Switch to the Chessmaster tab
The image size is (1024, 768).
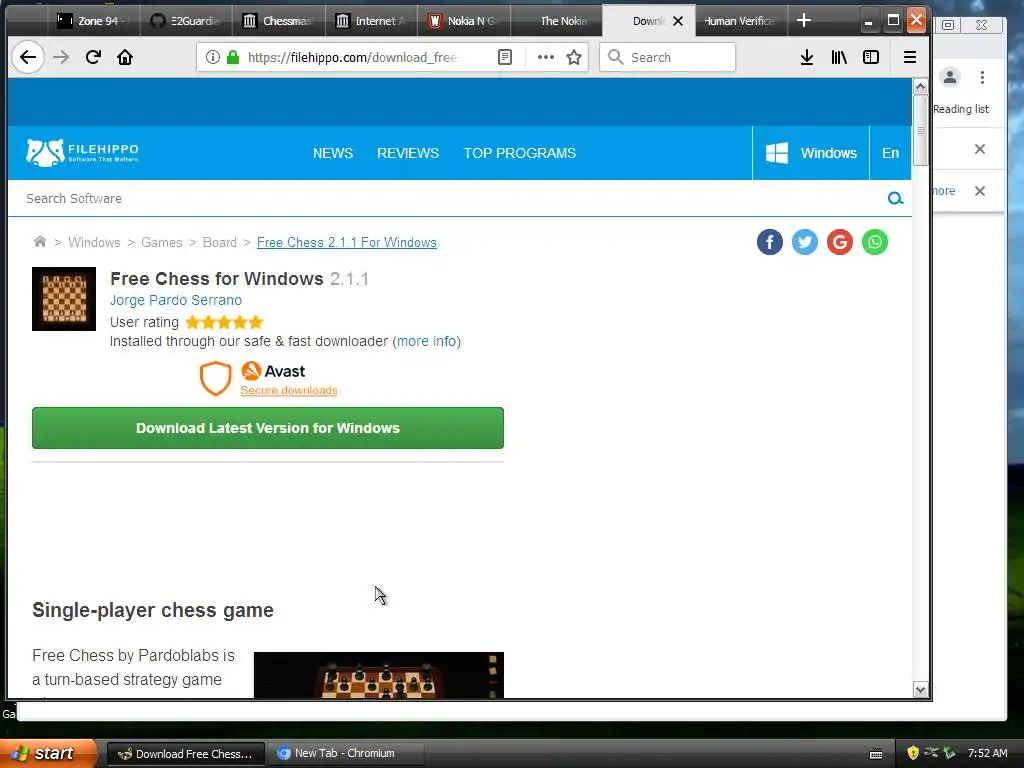(x=279, y=21)
